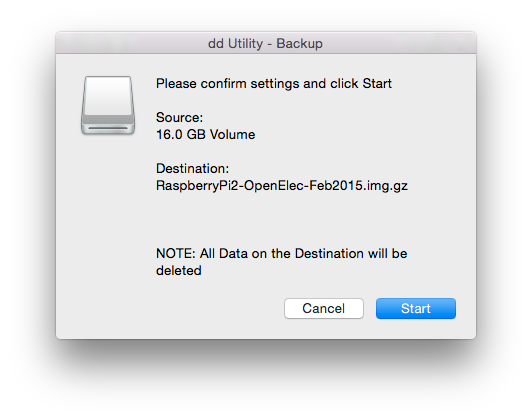Click the Source: label

tap(179, 117)
